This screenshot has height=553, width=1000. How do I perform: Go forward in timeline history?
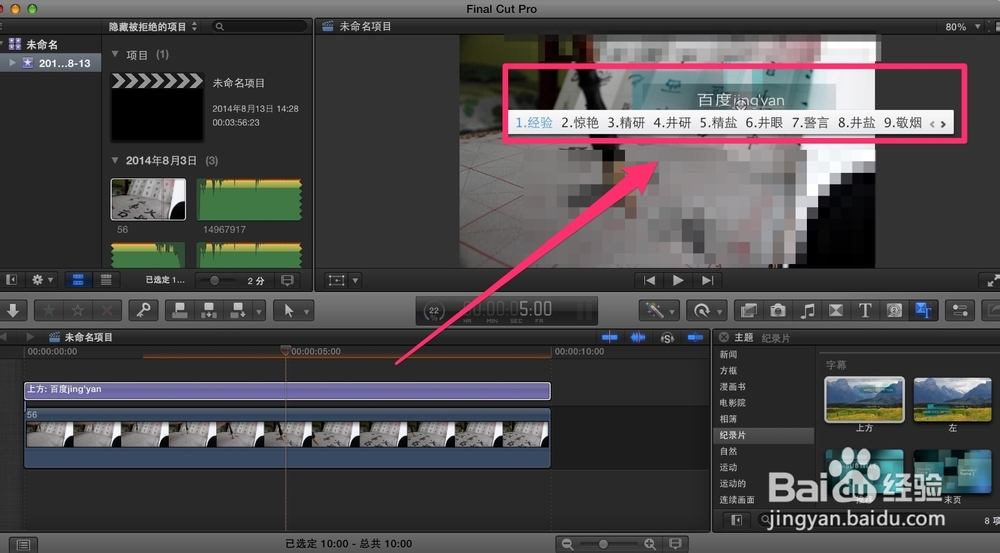point(30,337)
